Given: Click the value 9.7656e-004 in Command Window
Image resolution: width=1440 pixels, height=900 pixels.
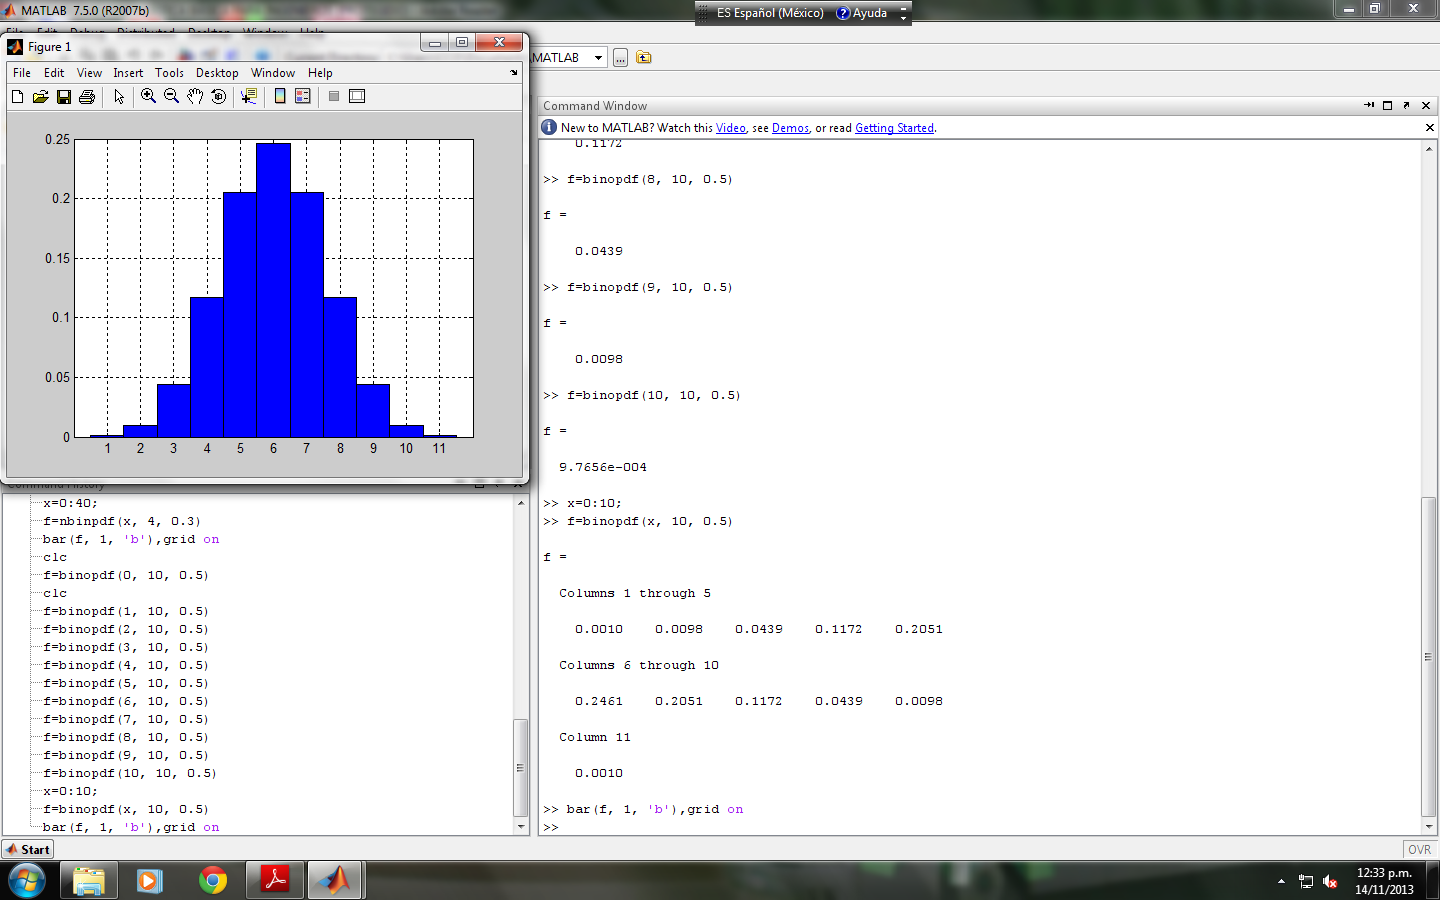Looking at the screenshot, I should click(603, 468).
